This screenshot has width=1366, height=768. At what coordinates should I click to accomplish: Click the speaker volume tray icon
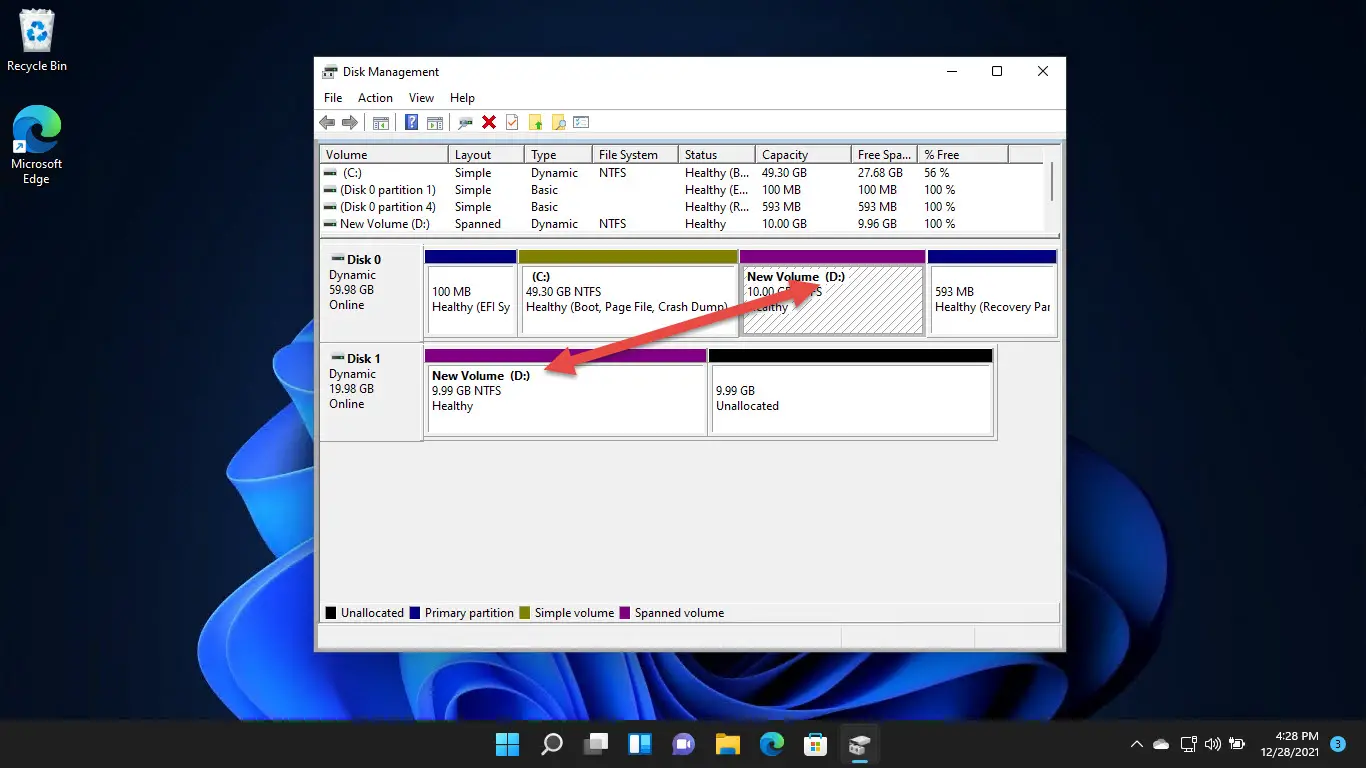coord(1213,744)
